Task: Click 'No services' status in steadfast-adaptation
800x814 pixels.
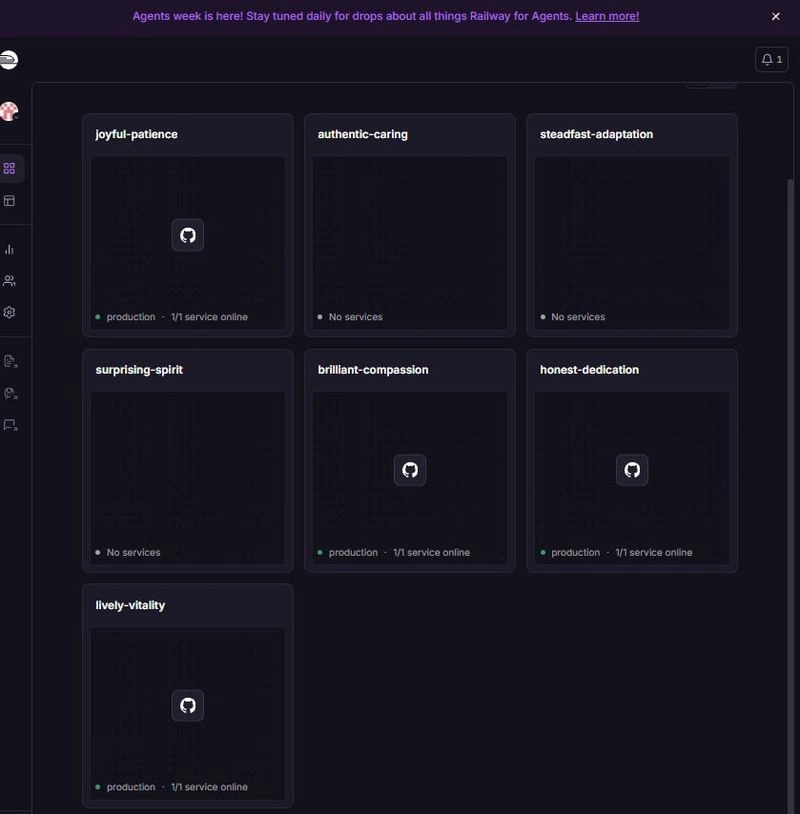Action: point(578,317)
